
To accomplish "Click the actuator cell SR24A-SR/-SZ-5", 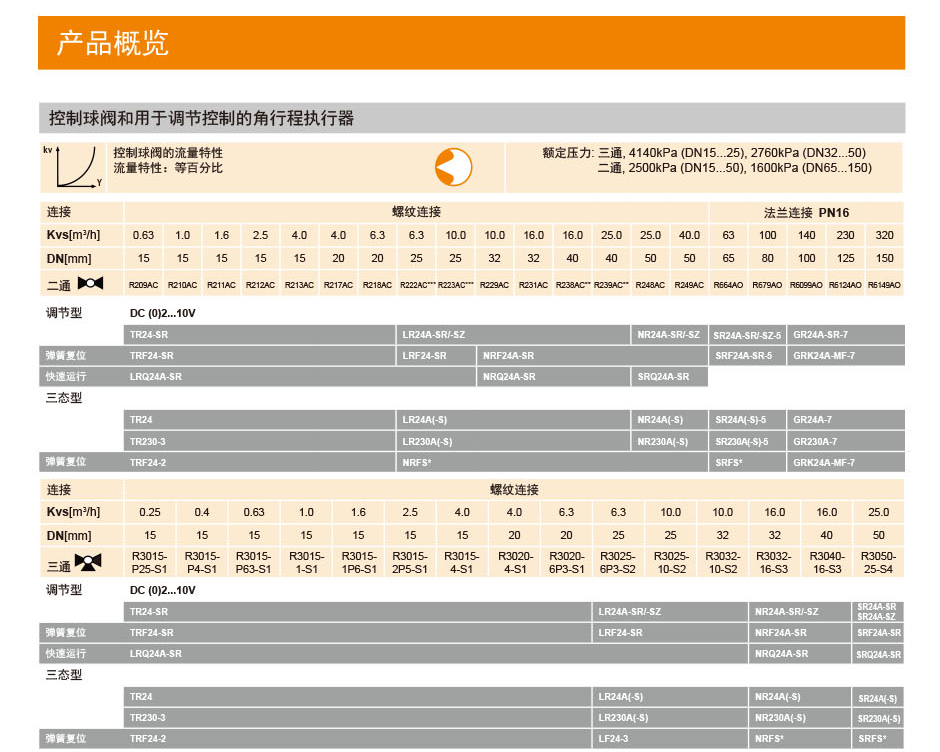I will 747,335.
